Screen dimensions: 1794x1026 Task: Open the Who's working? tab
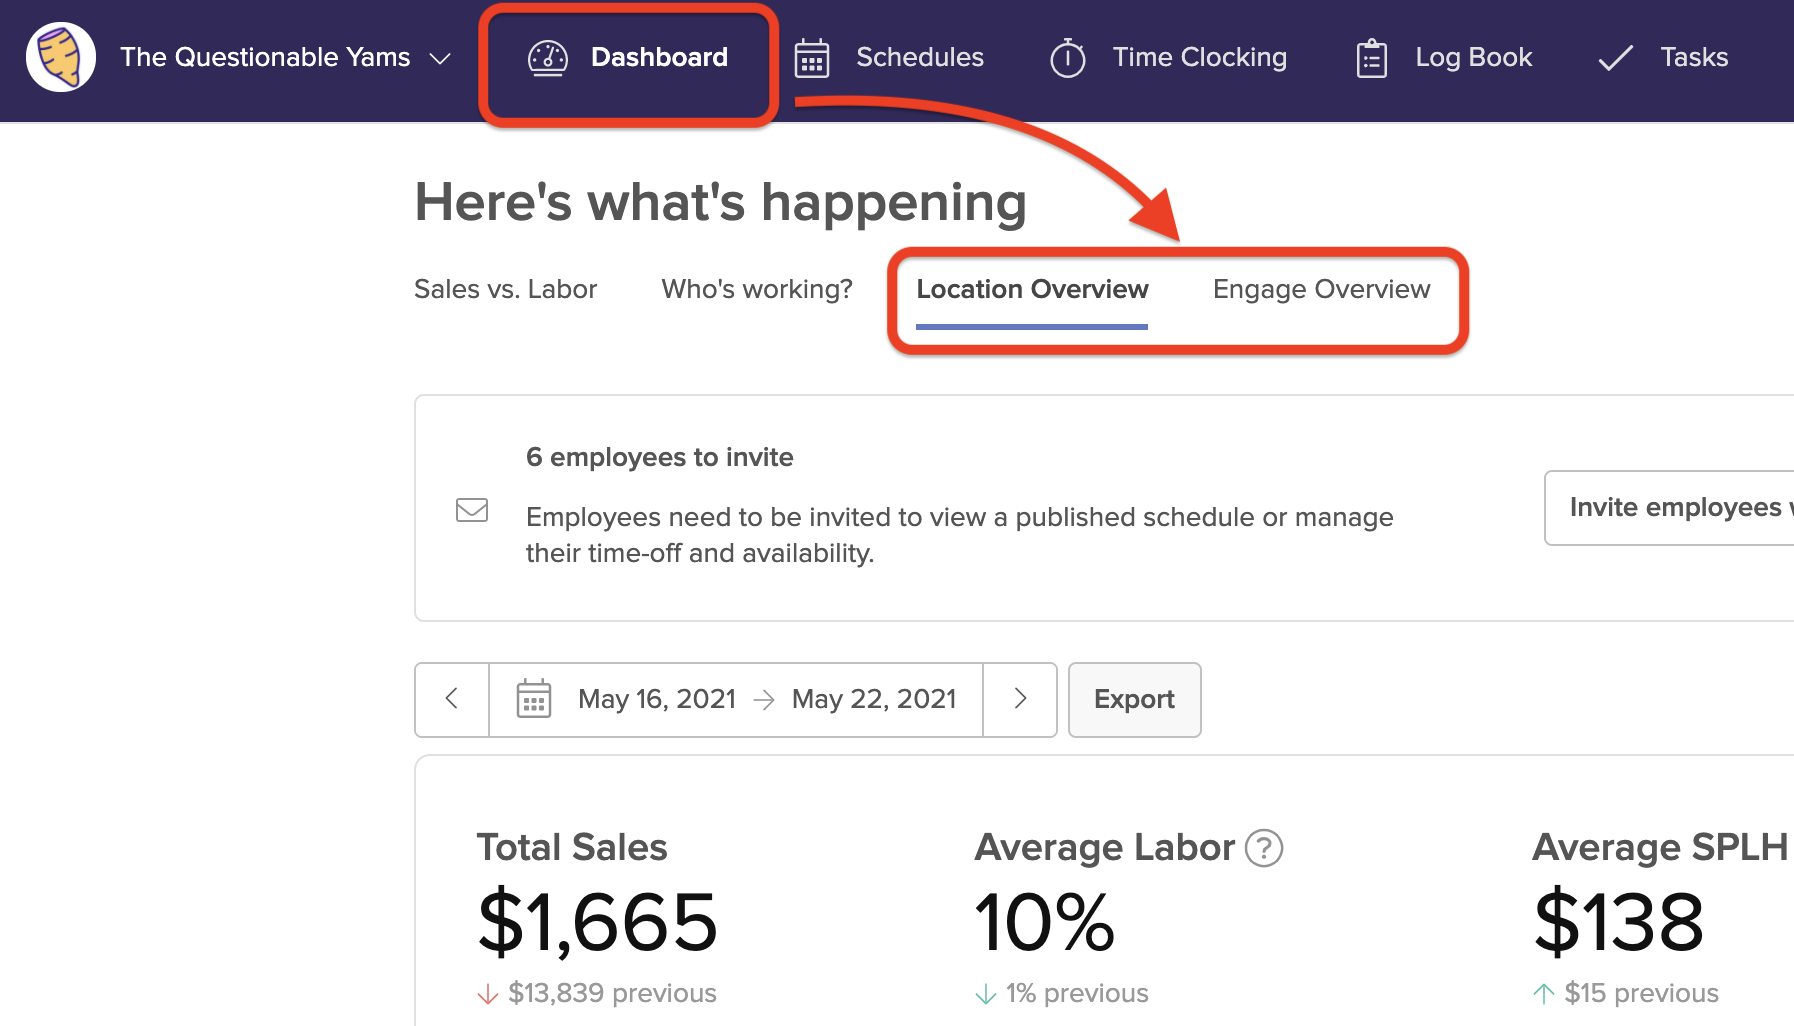757,289
